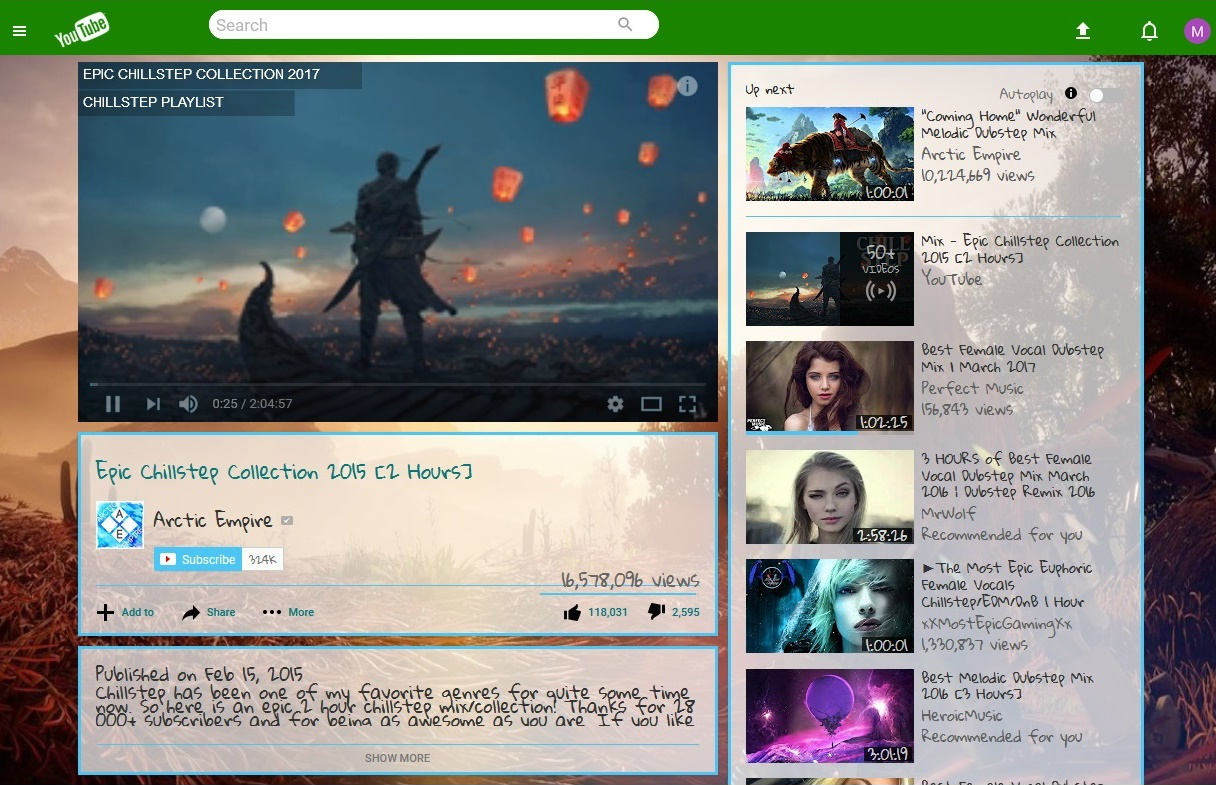Screen dimensions: 1216x785
Task: Mute the player volume
Action: click(x=188, y=404)
